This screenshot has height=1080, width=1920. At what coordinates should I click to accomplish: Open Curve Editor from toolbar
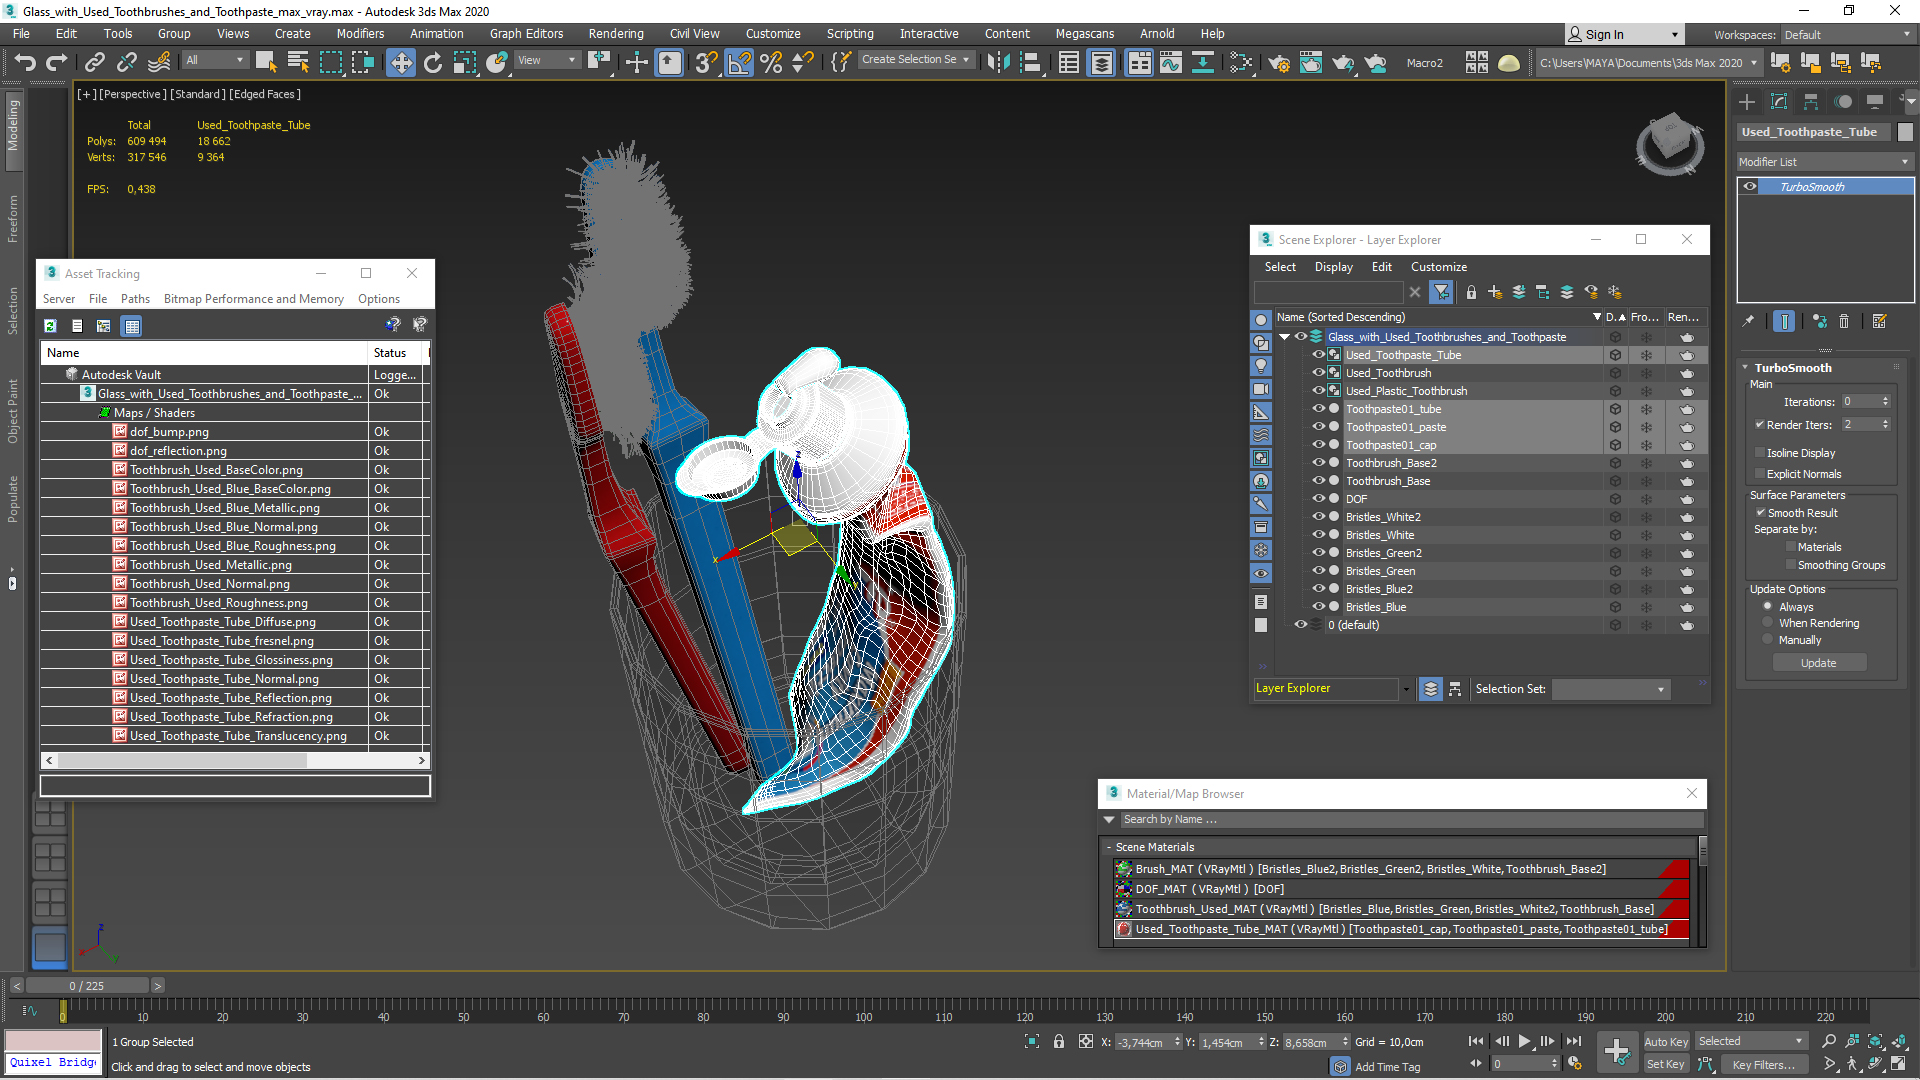coord(1171,62)
